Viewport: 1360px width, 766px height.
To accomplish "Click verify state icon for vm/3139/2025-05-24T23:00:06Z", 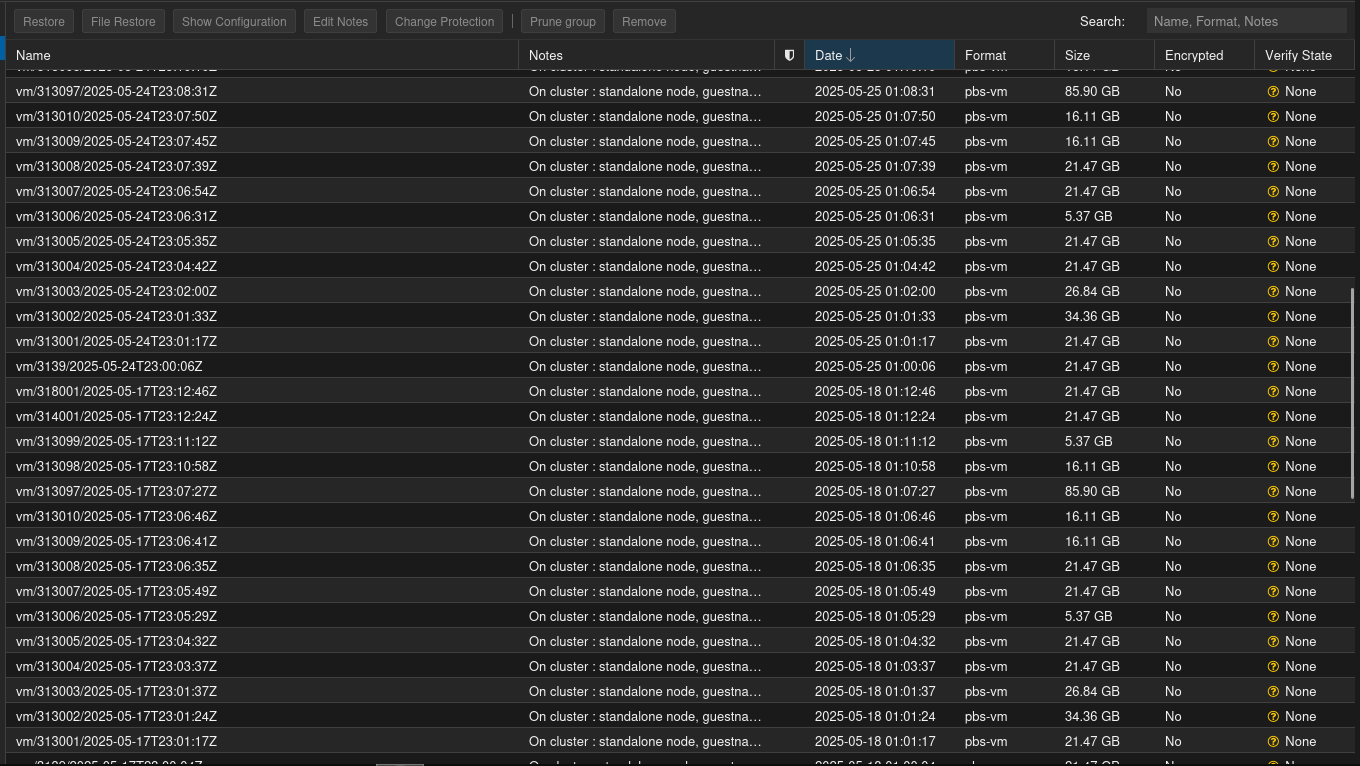I will click(x=1273, y=367).
